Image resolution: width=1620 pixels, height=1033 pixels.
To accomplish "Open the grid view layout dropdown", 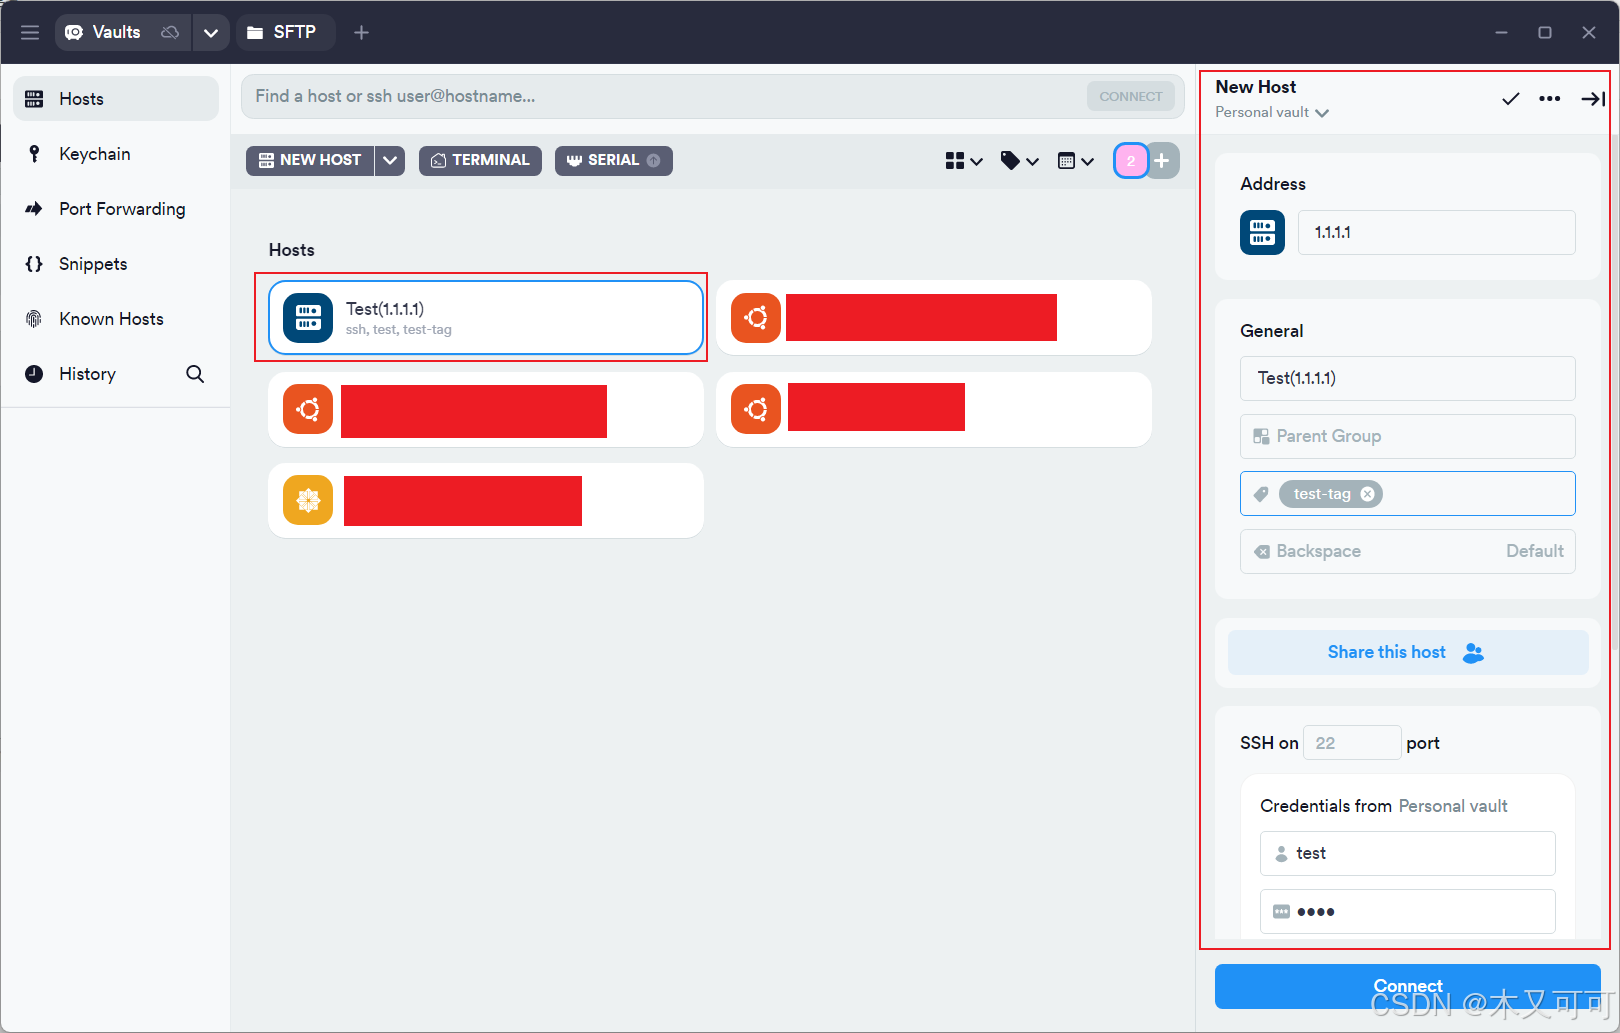I will tap(964, 161).
